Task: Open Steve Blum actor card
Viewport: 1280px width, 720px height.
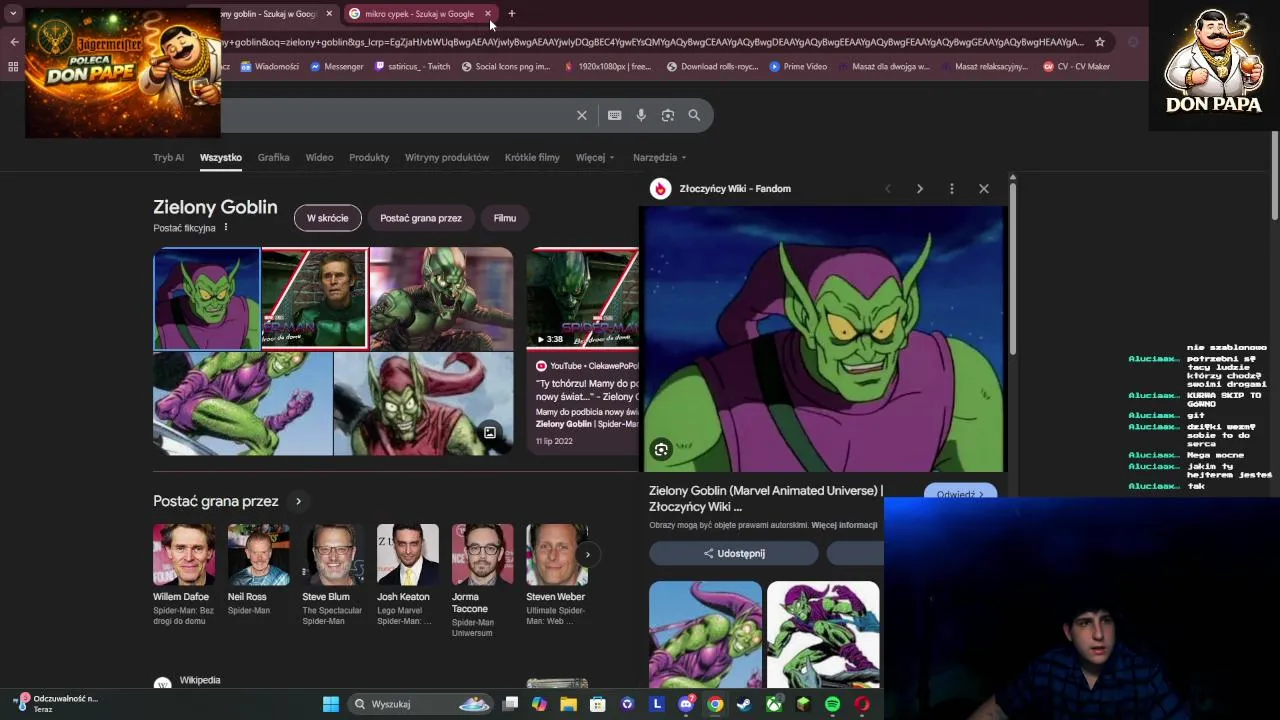Action: [x=333, y=575]
